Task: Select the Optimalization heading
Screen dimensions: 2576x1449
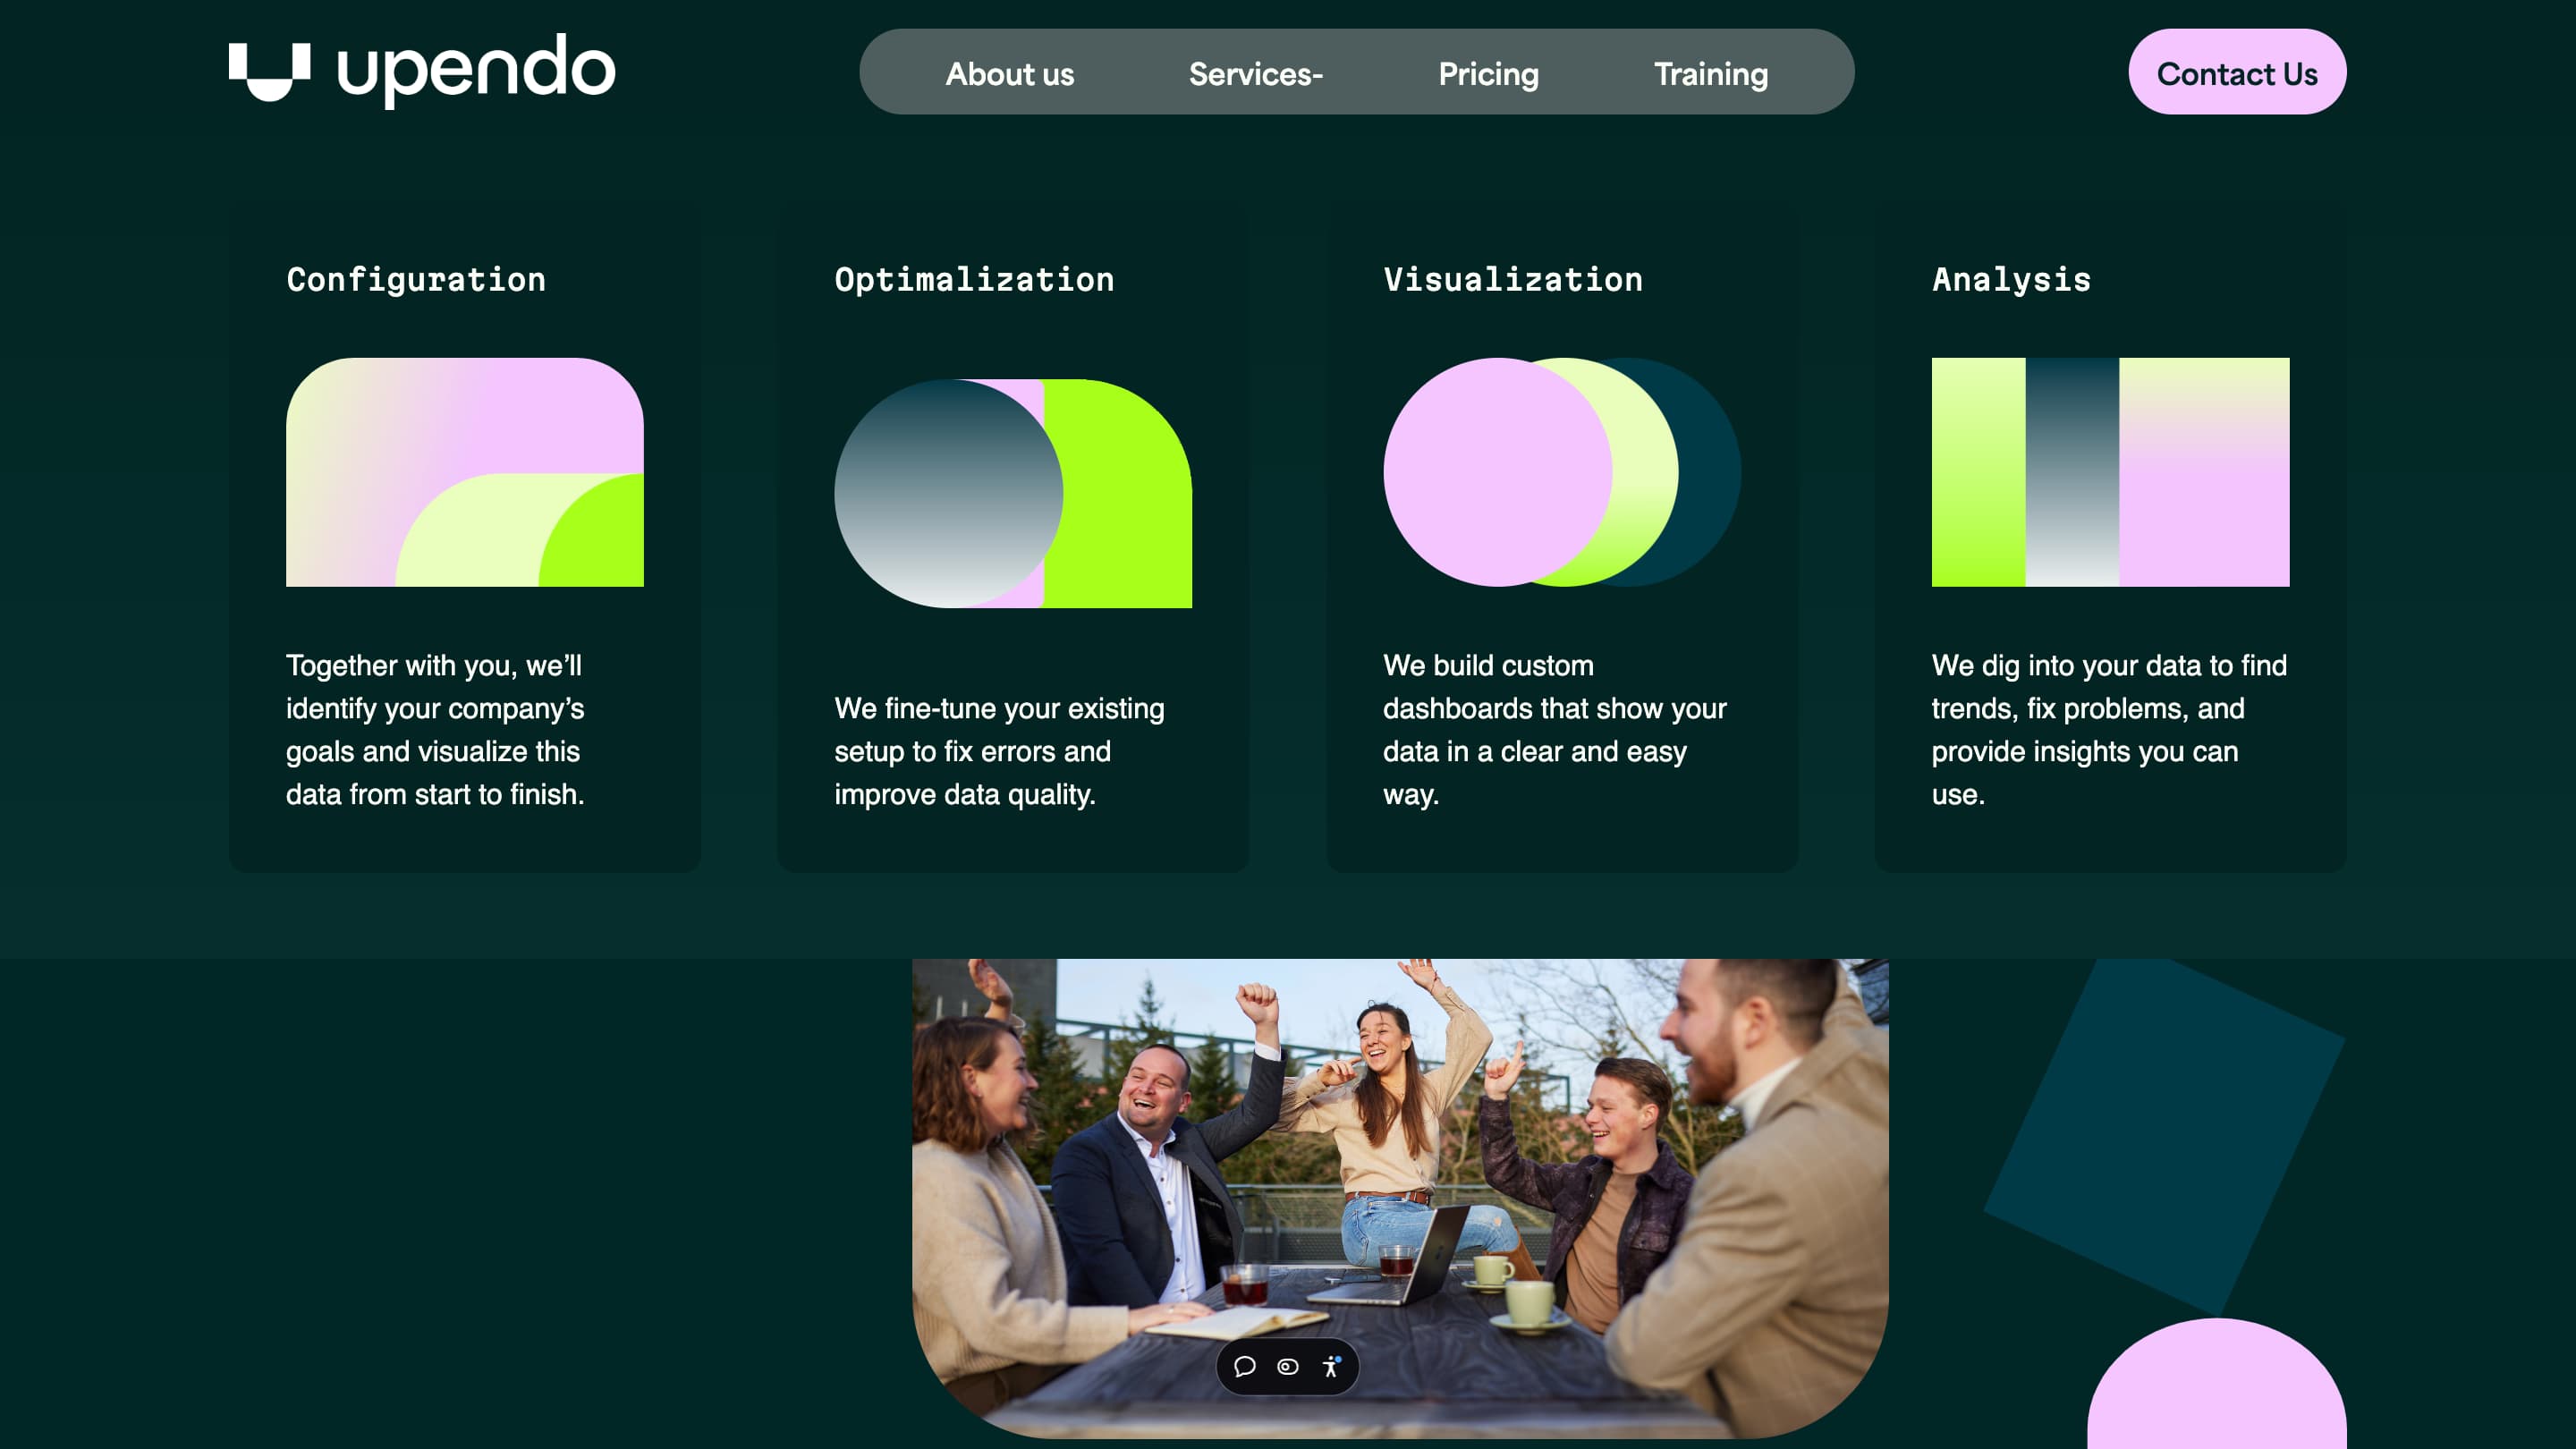Action: tap(974, 280)
